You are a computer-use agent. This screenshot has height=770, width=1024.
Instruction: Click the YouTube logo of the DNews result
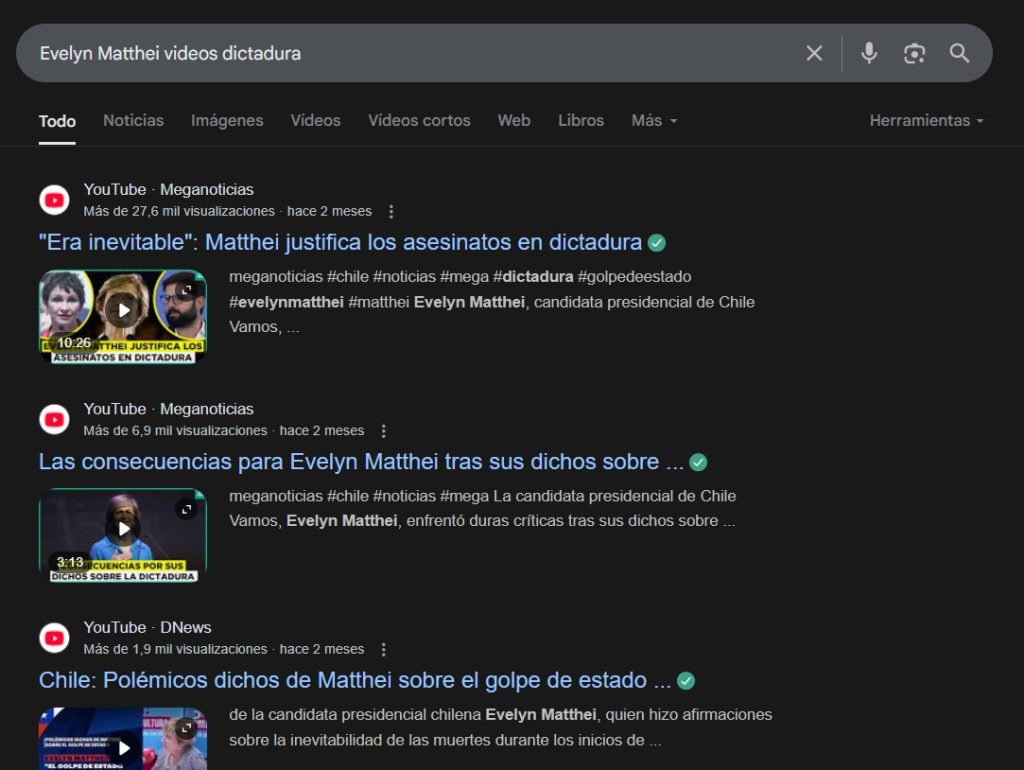point(54,638)
